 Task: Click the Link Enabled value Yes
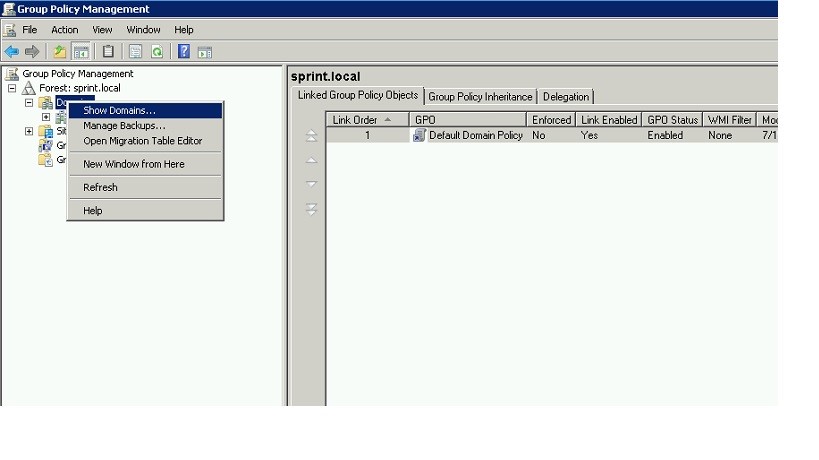coord(589,135)
